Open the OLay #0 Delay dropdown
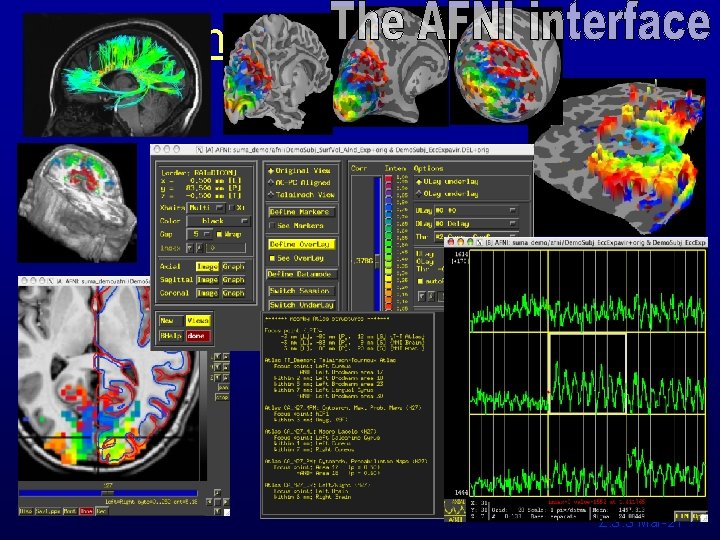The image size is (720, 540). point(475,224)
